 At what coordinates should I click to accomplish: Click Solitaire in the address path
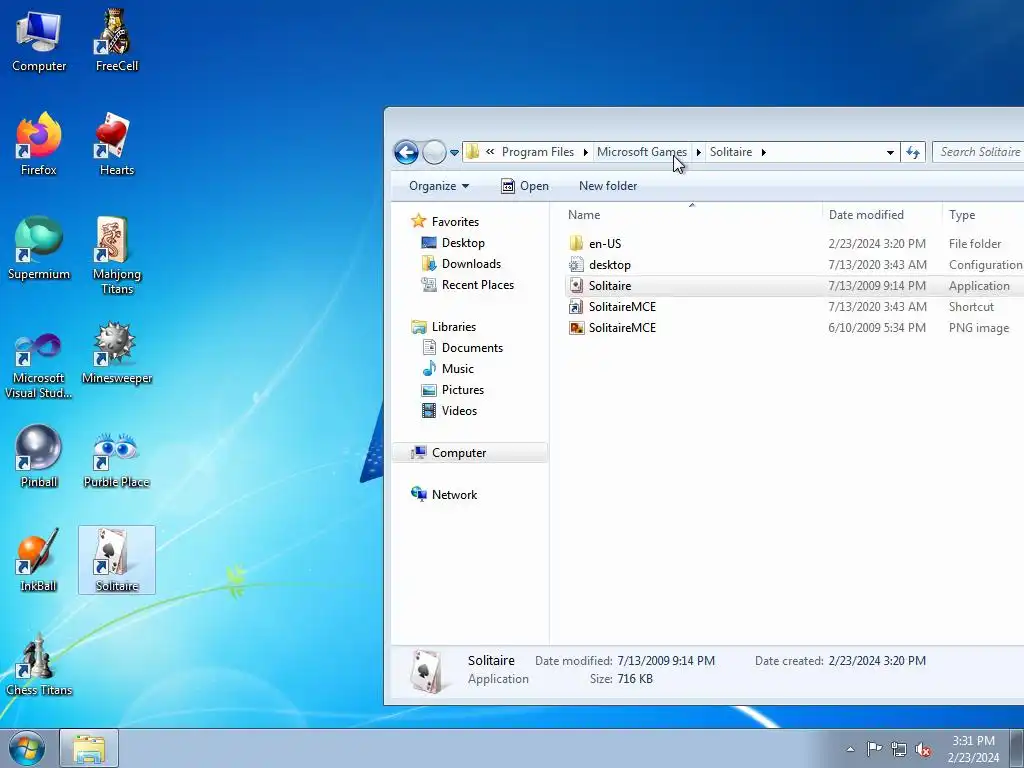(730, 152)
